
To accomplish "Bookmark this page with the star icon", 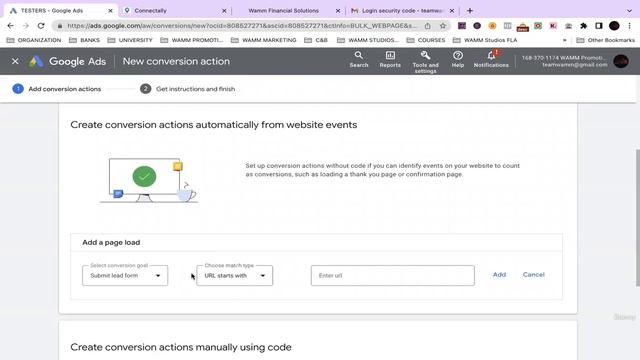I will (442, 26).
